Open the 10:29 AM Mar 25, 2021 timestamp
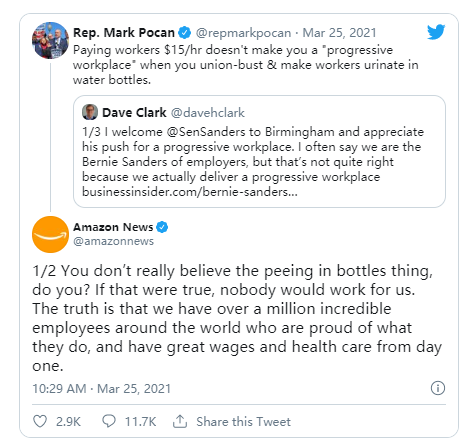The width and height of the screenshot is (475, 444). click(x=102, y=389)
